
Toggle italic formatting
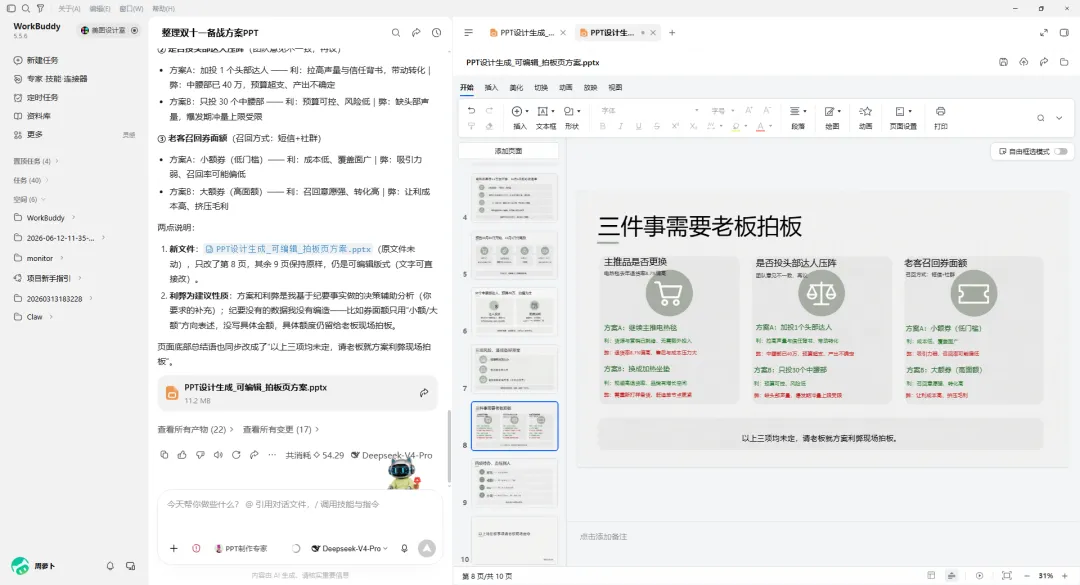coord(621,126)
